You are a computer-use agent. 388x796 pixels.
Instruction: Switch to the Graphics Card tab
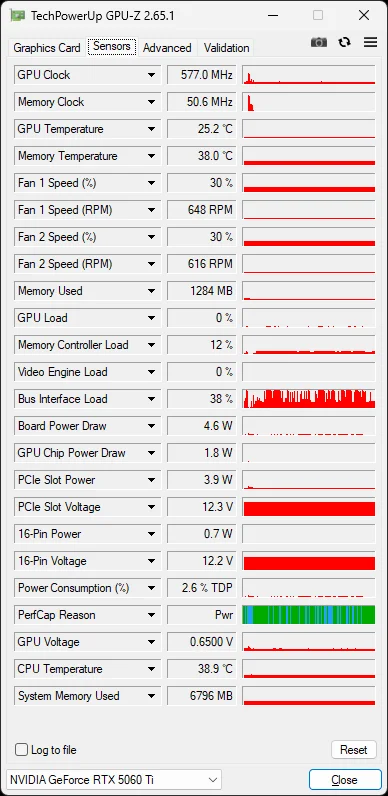pos(47,48)
